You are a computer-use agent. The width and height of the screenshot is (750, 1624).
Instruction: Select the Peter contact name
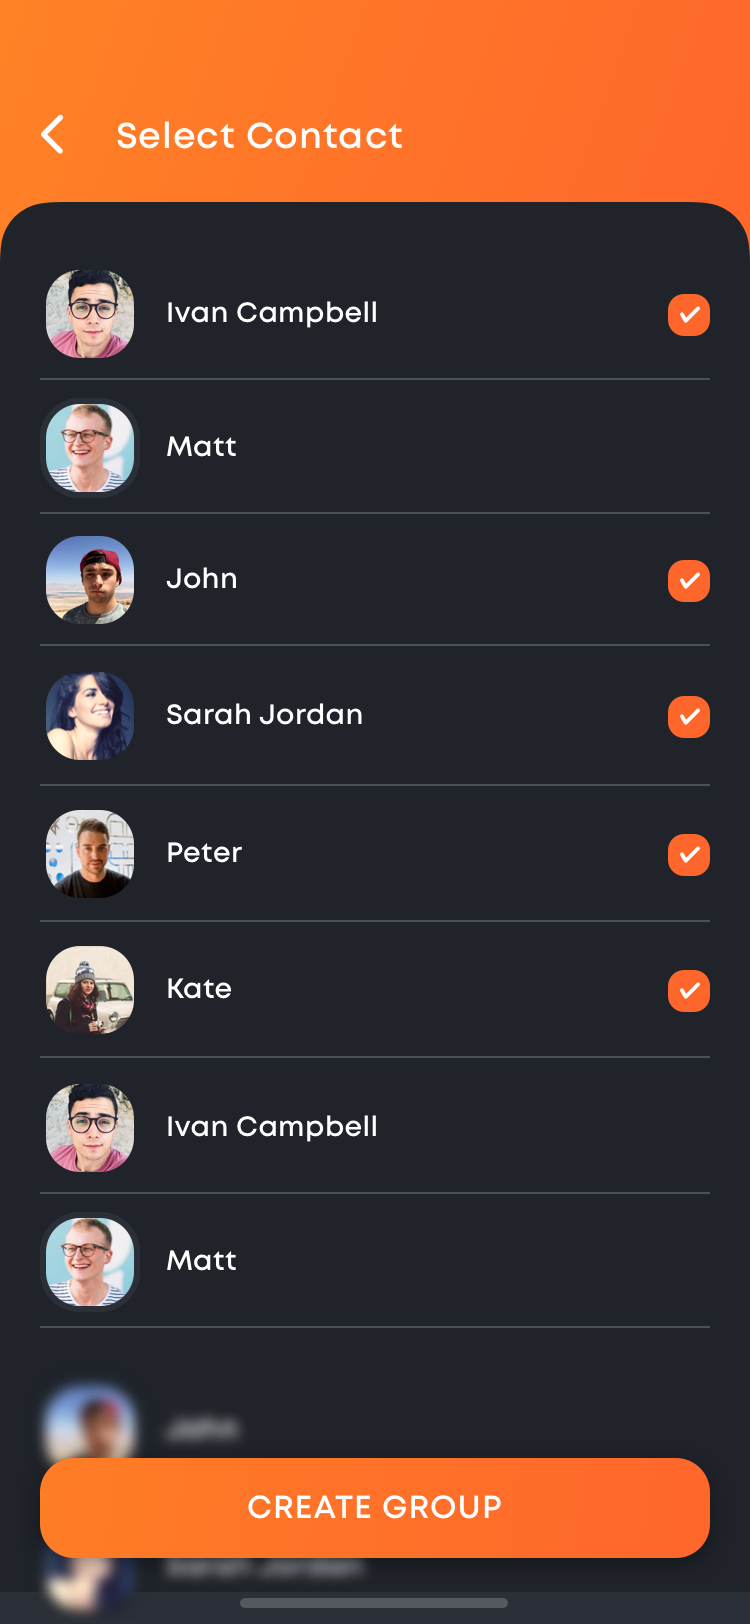pyautogui.click(x=204, y=853)
